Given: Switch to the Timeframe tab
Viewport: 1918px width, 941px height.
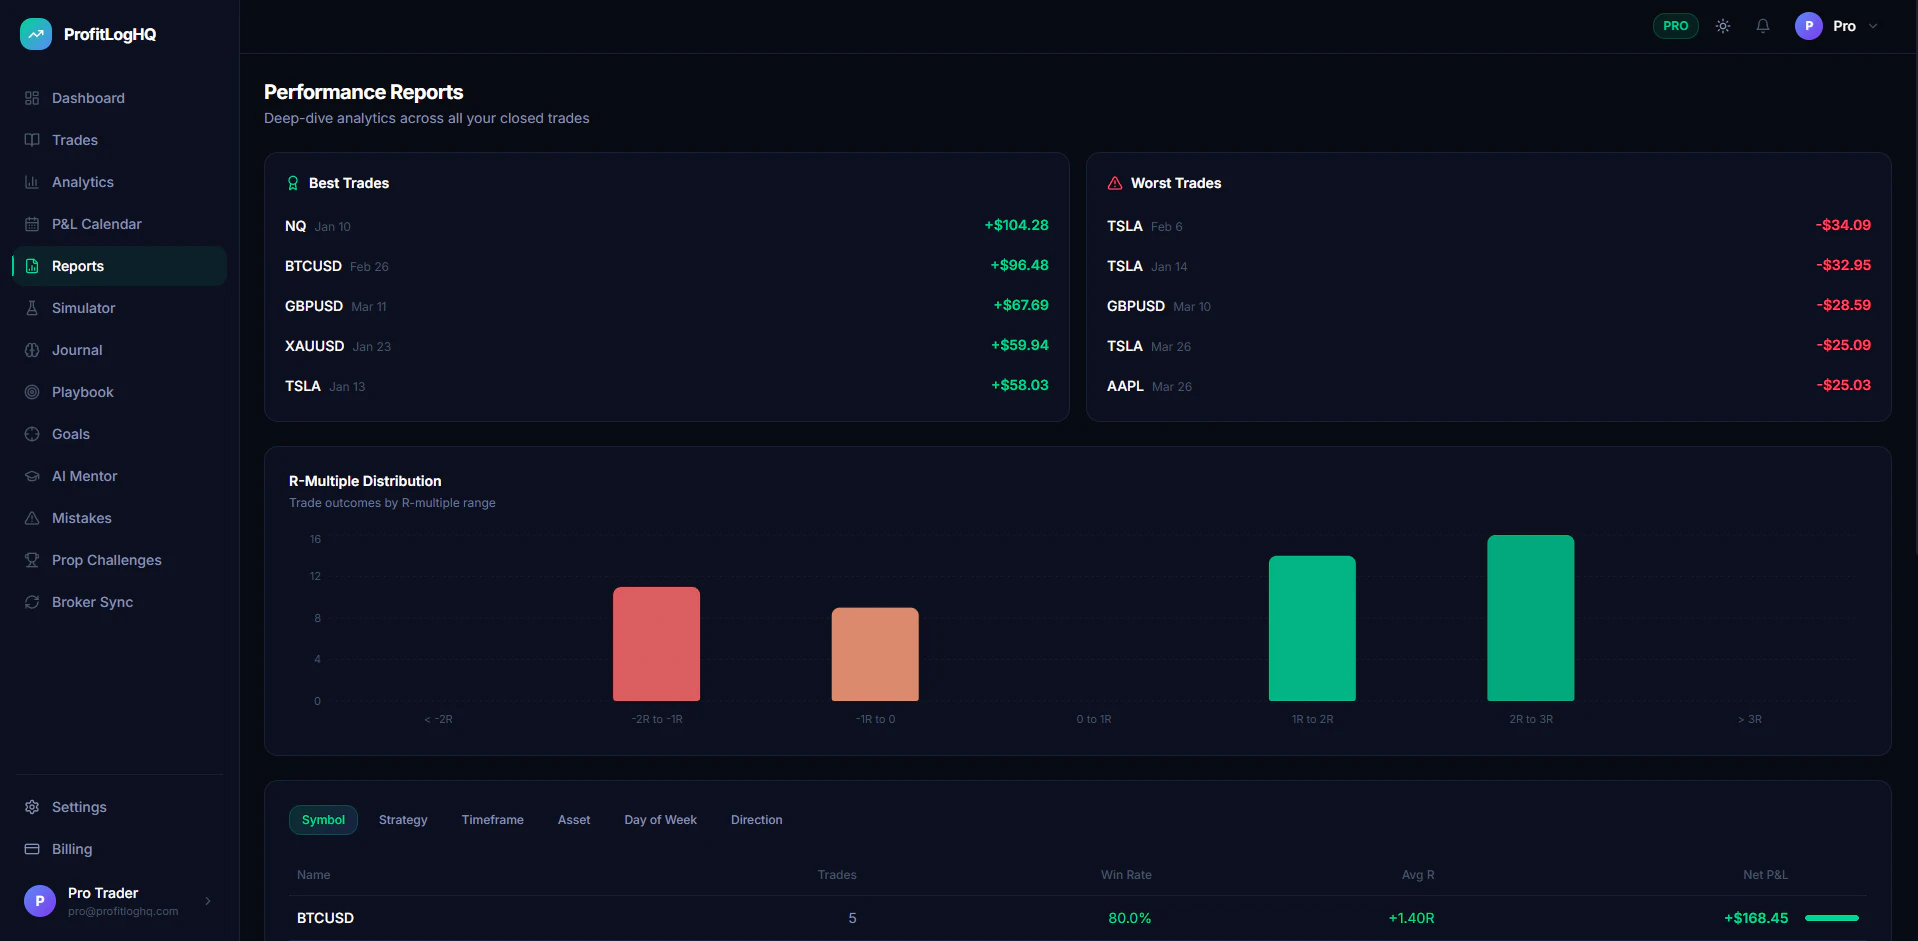Looking at the screenshot, I should click(x=493, y=820).
